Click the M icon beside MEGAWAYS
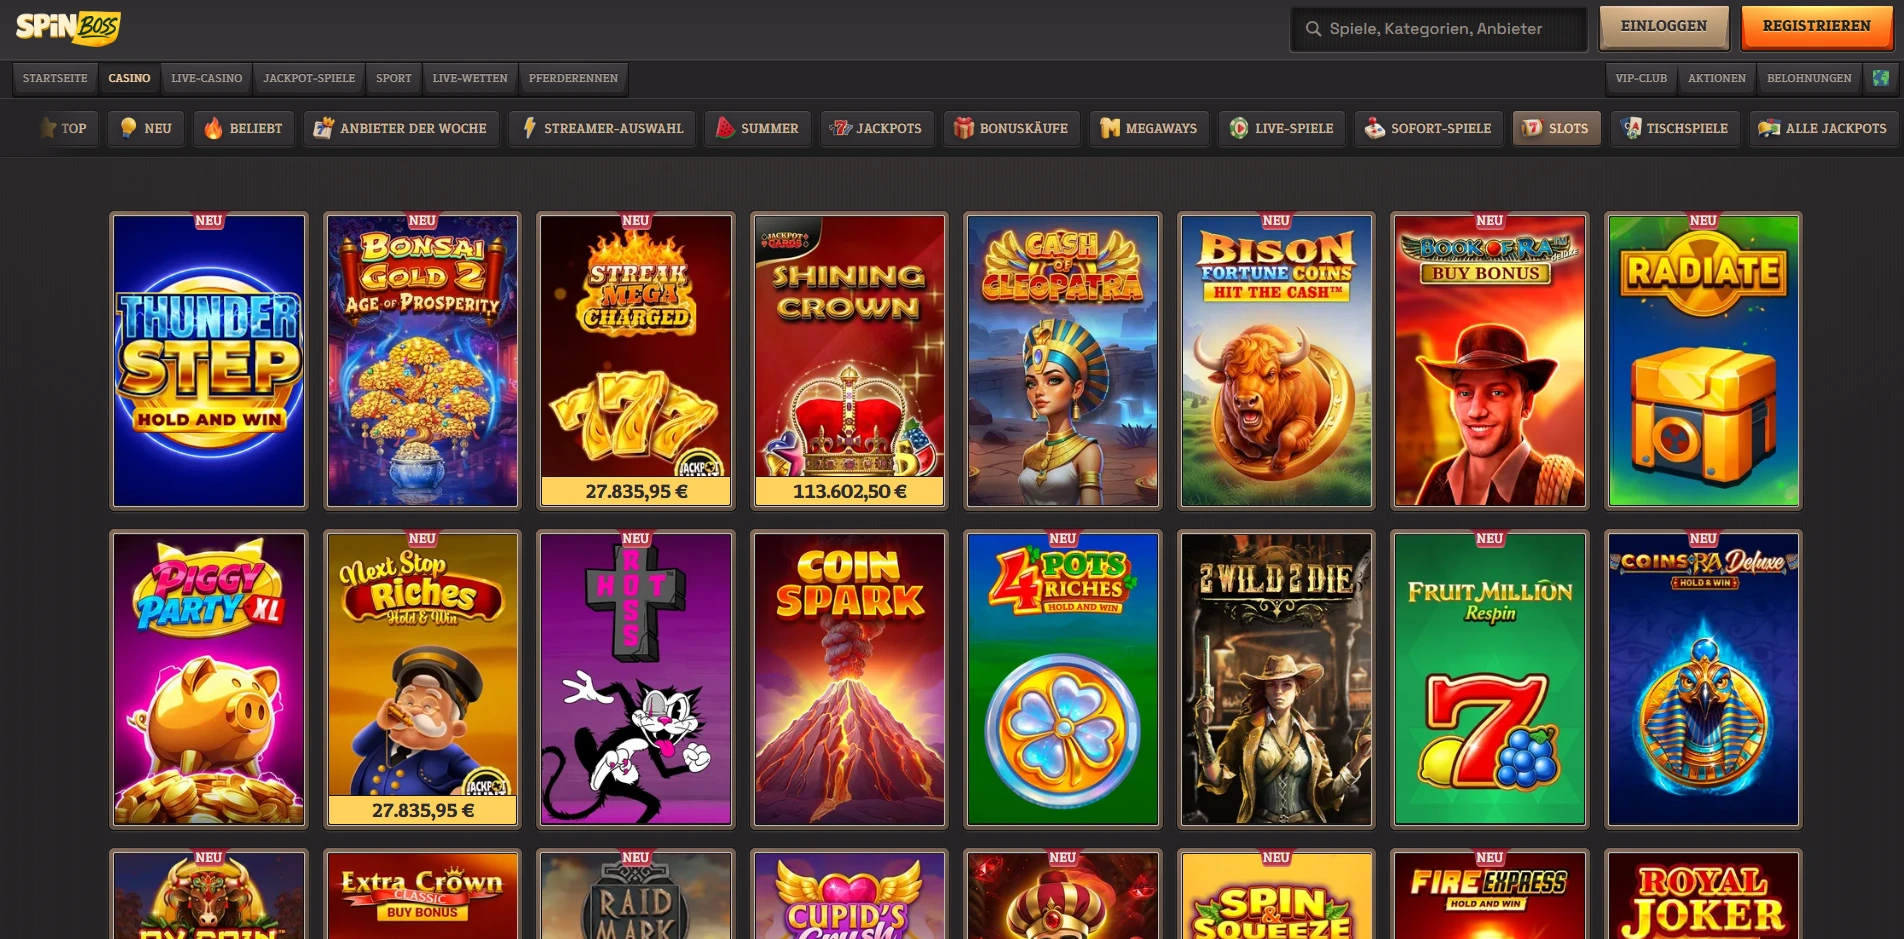The image size is (1904, 939). pyautogui.click(x=1110, y=128)
